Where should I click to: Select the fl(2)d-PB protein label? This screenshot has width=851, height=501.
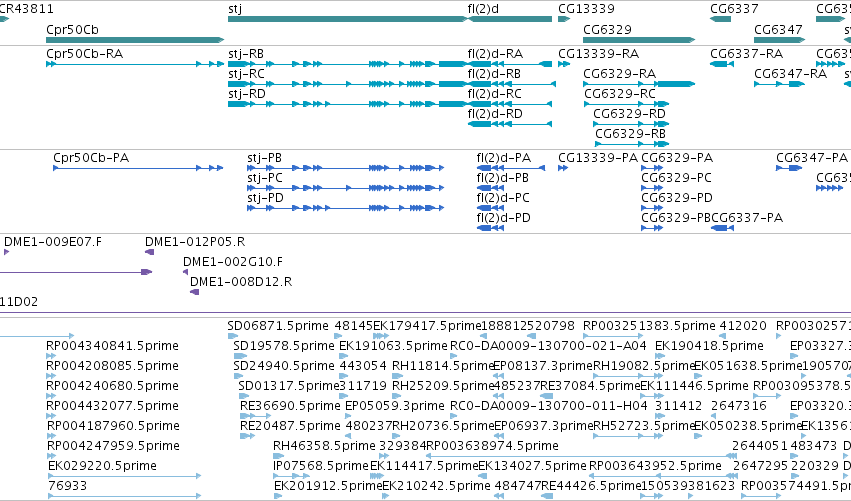(x=503, y=178)
